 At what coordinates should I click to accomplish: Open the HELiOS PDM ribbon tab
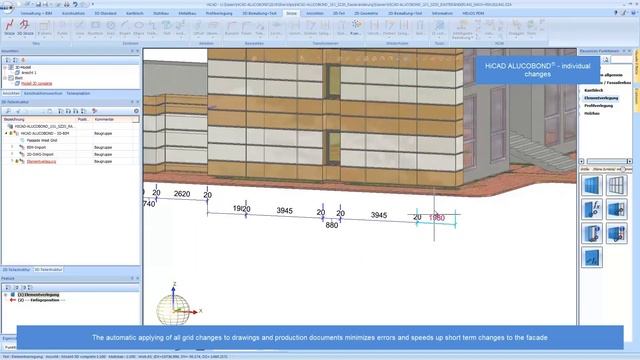[473, 13]
